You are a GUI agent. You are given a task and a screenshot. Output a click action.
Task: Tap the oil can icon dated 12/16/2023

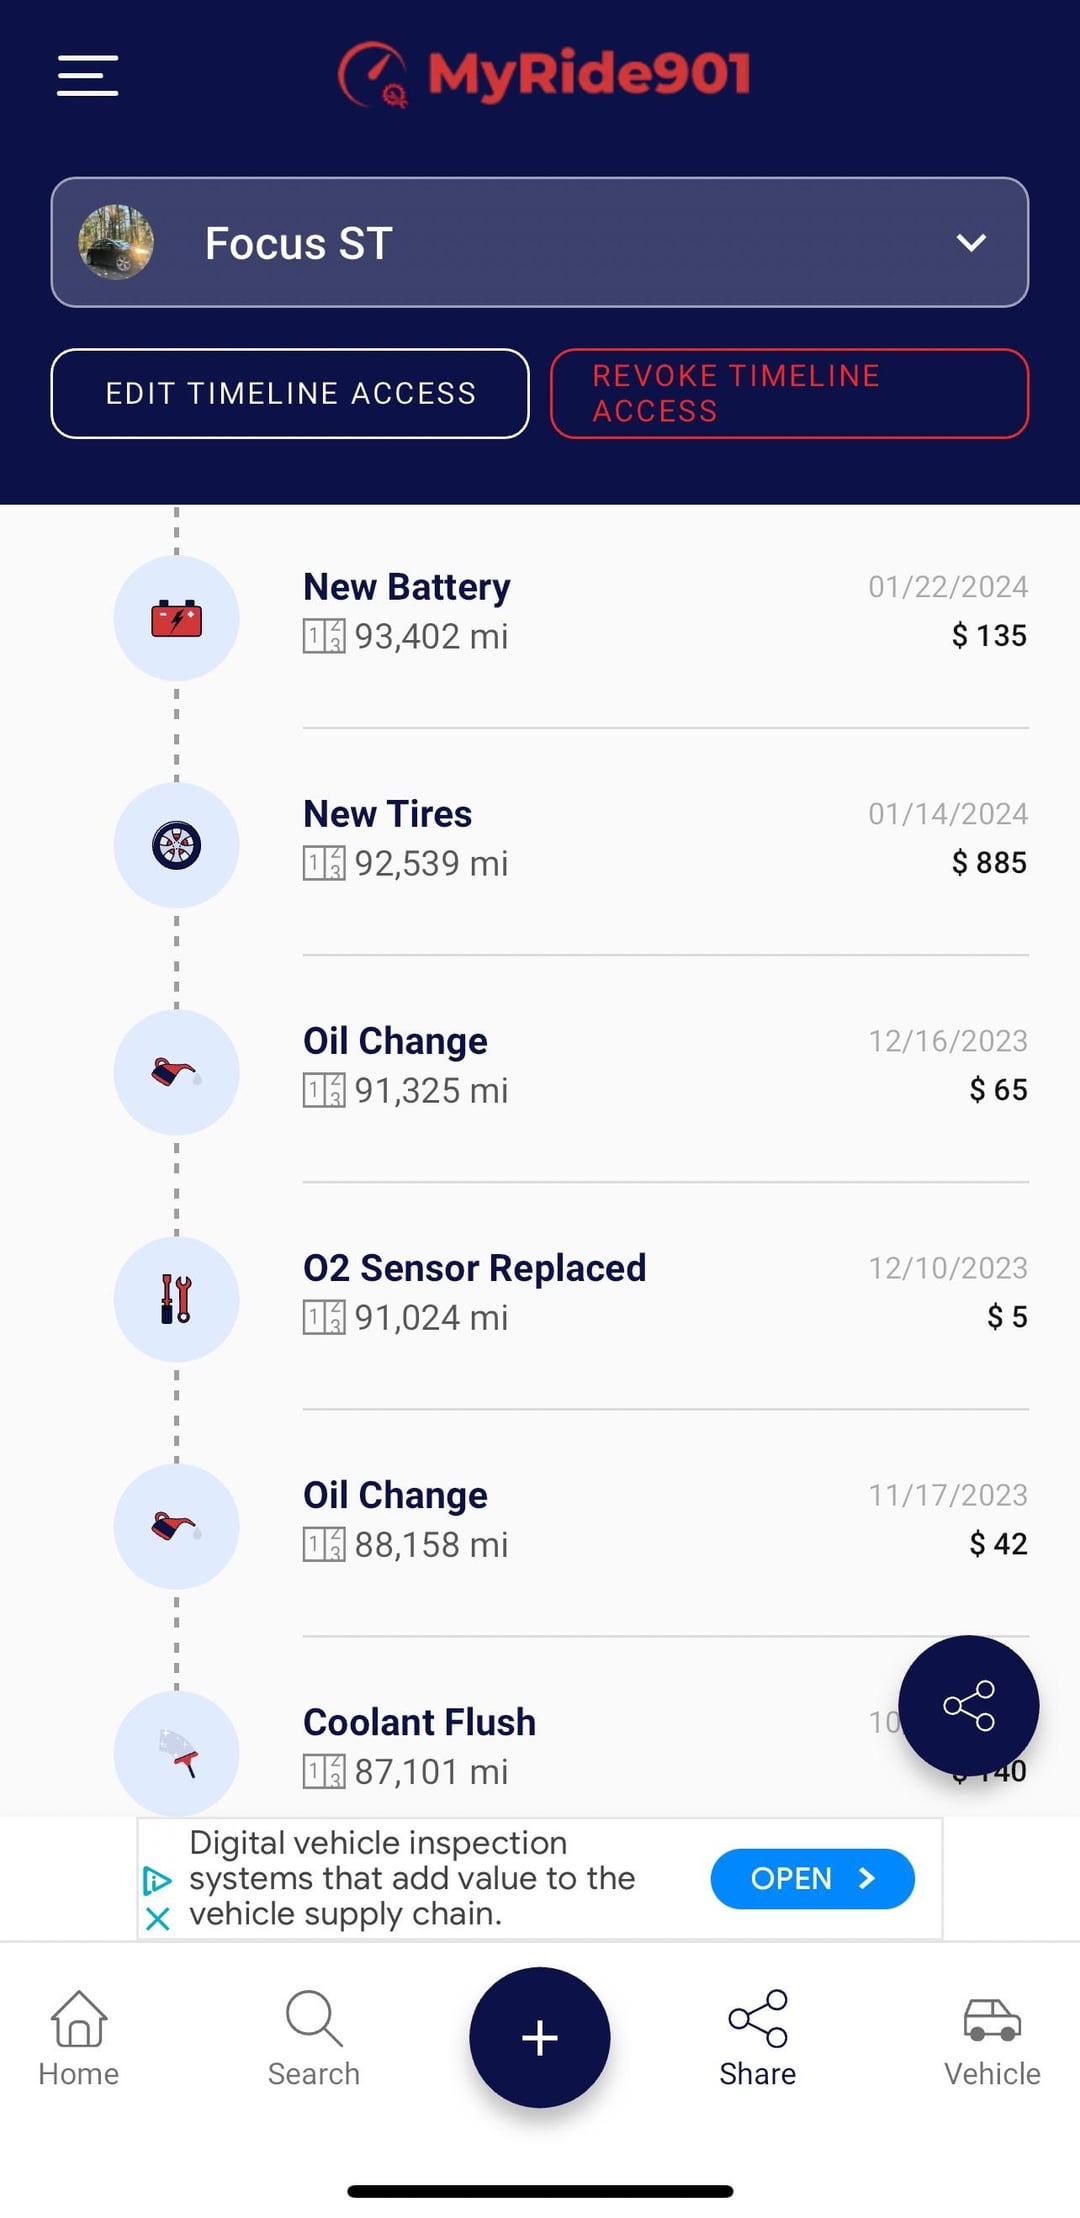pos(177,1073)
